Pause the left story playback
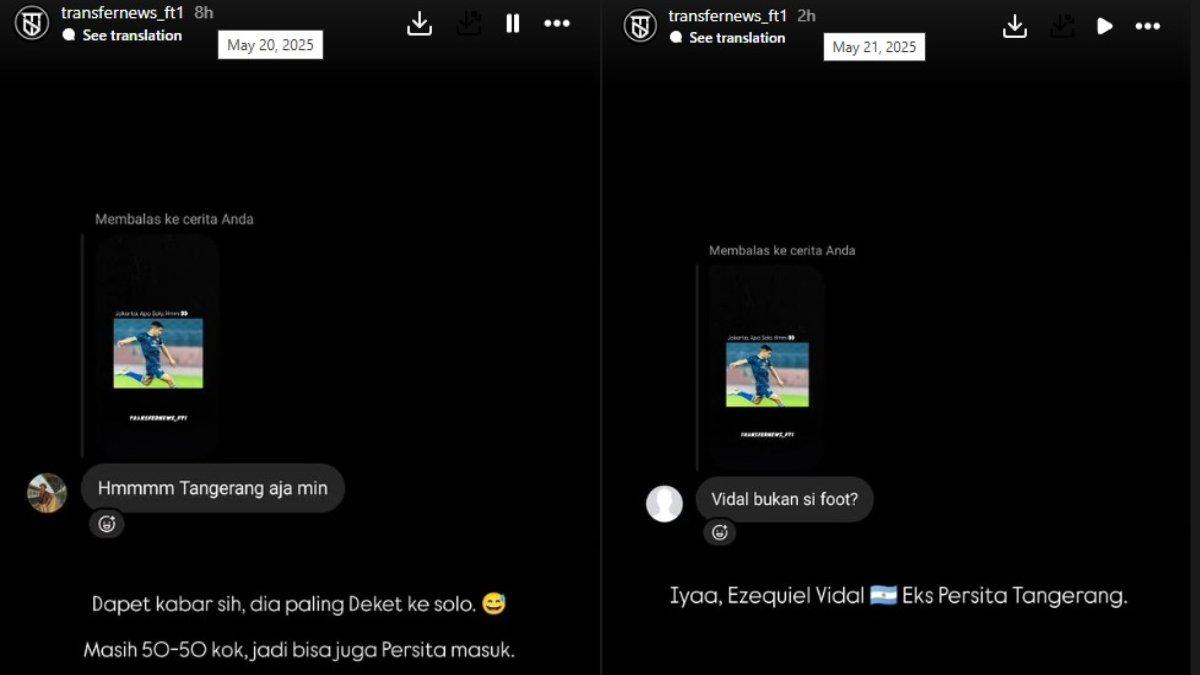The image size is (1200, 675). [x=512, y=24]
